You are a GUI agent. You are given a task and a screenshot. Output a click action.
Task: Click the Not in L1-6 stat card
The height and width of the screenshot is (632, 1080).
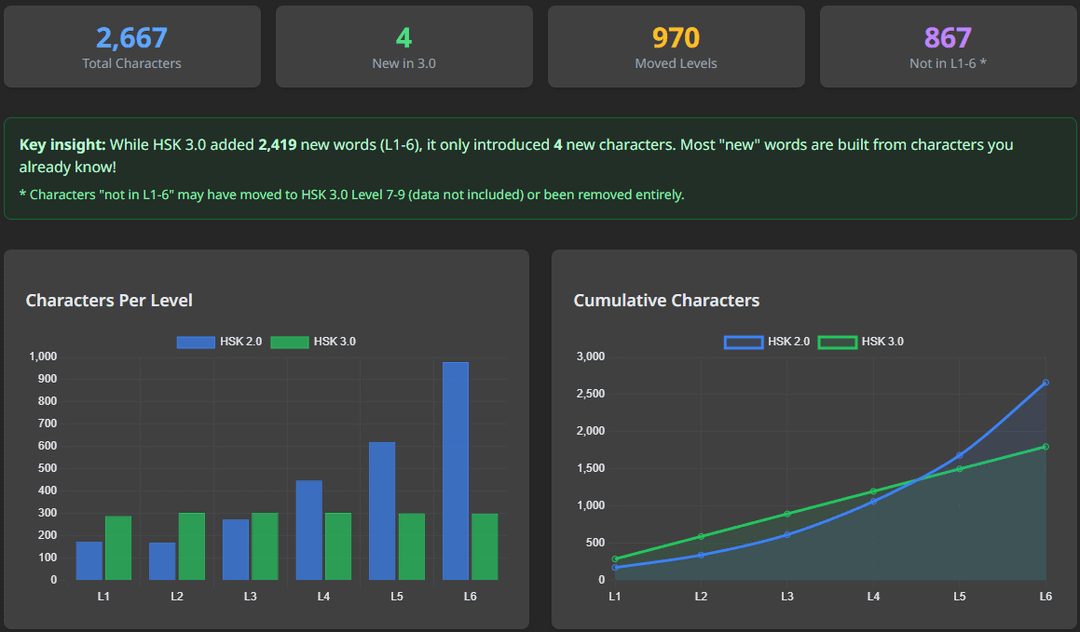pos(948,47)
